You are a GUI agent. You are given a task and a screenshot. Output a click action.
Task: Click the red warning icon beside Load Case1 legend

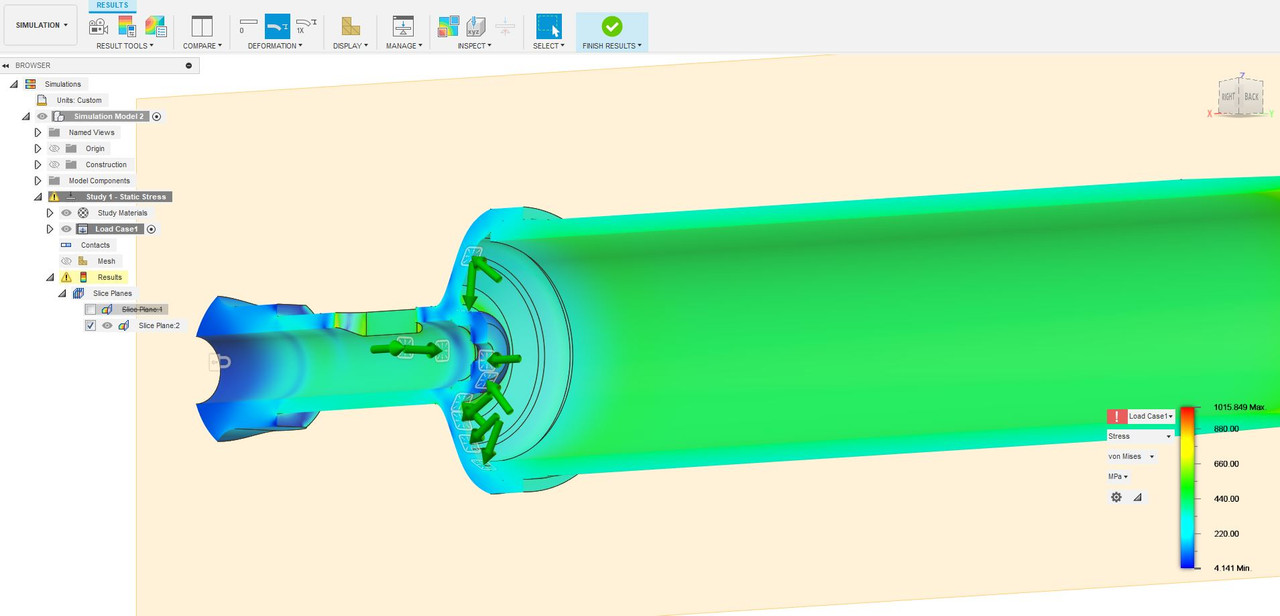[x=1116, y=416]
